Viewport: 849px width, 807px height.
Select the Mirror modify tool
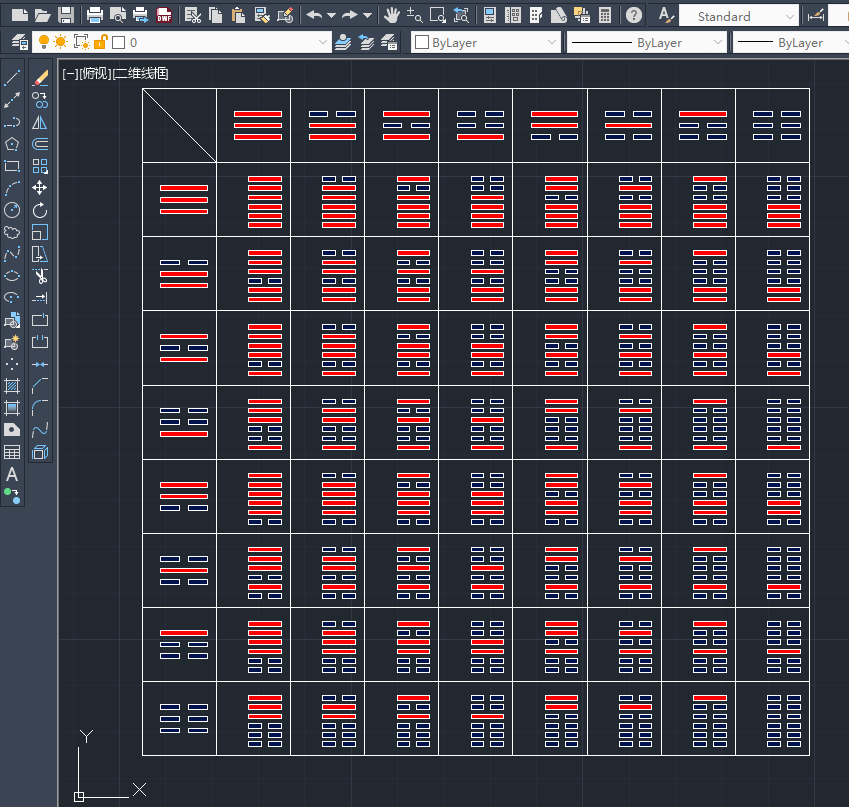40,122
